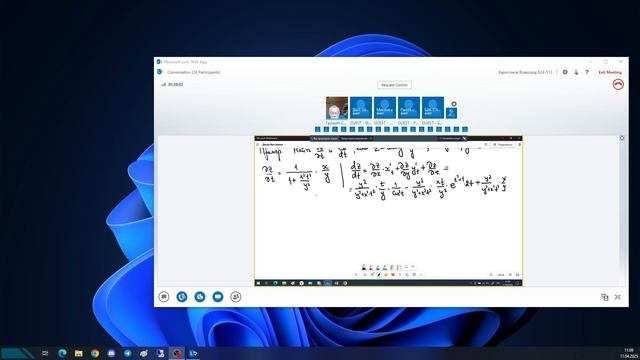Hang up with red phone button
Screen dimensions: 640x360
coord(618,84)
